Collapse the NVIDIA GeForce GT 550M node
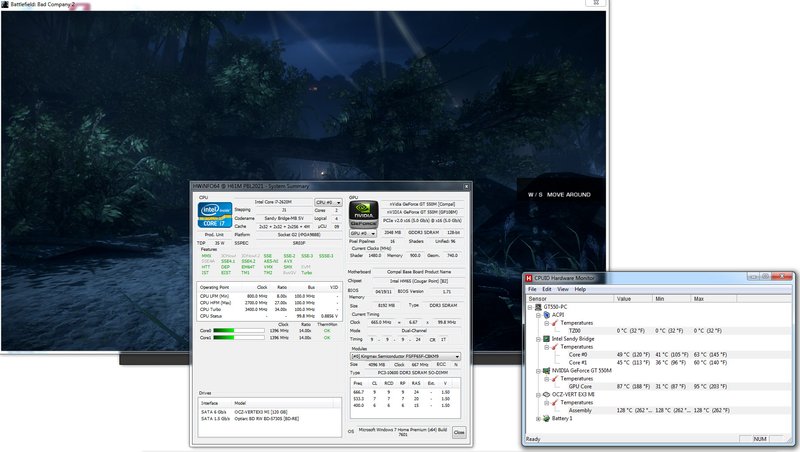Viewport: 800px width, 452px height. (x=538, y=371)
